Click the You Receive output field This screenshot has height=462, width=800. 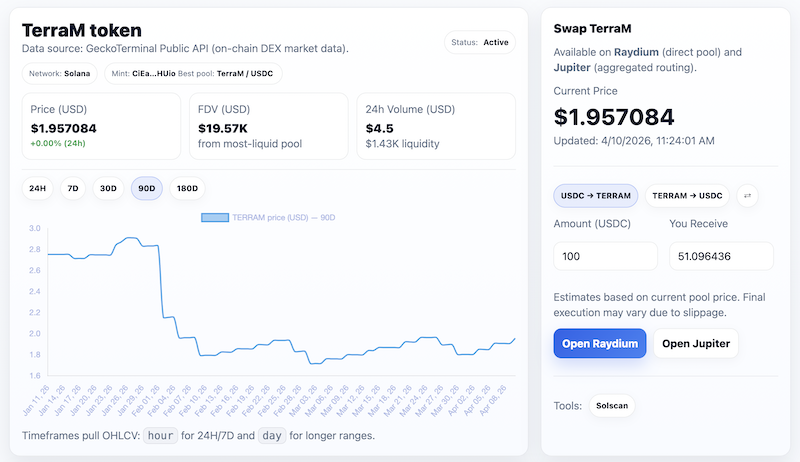click(721, 256)
